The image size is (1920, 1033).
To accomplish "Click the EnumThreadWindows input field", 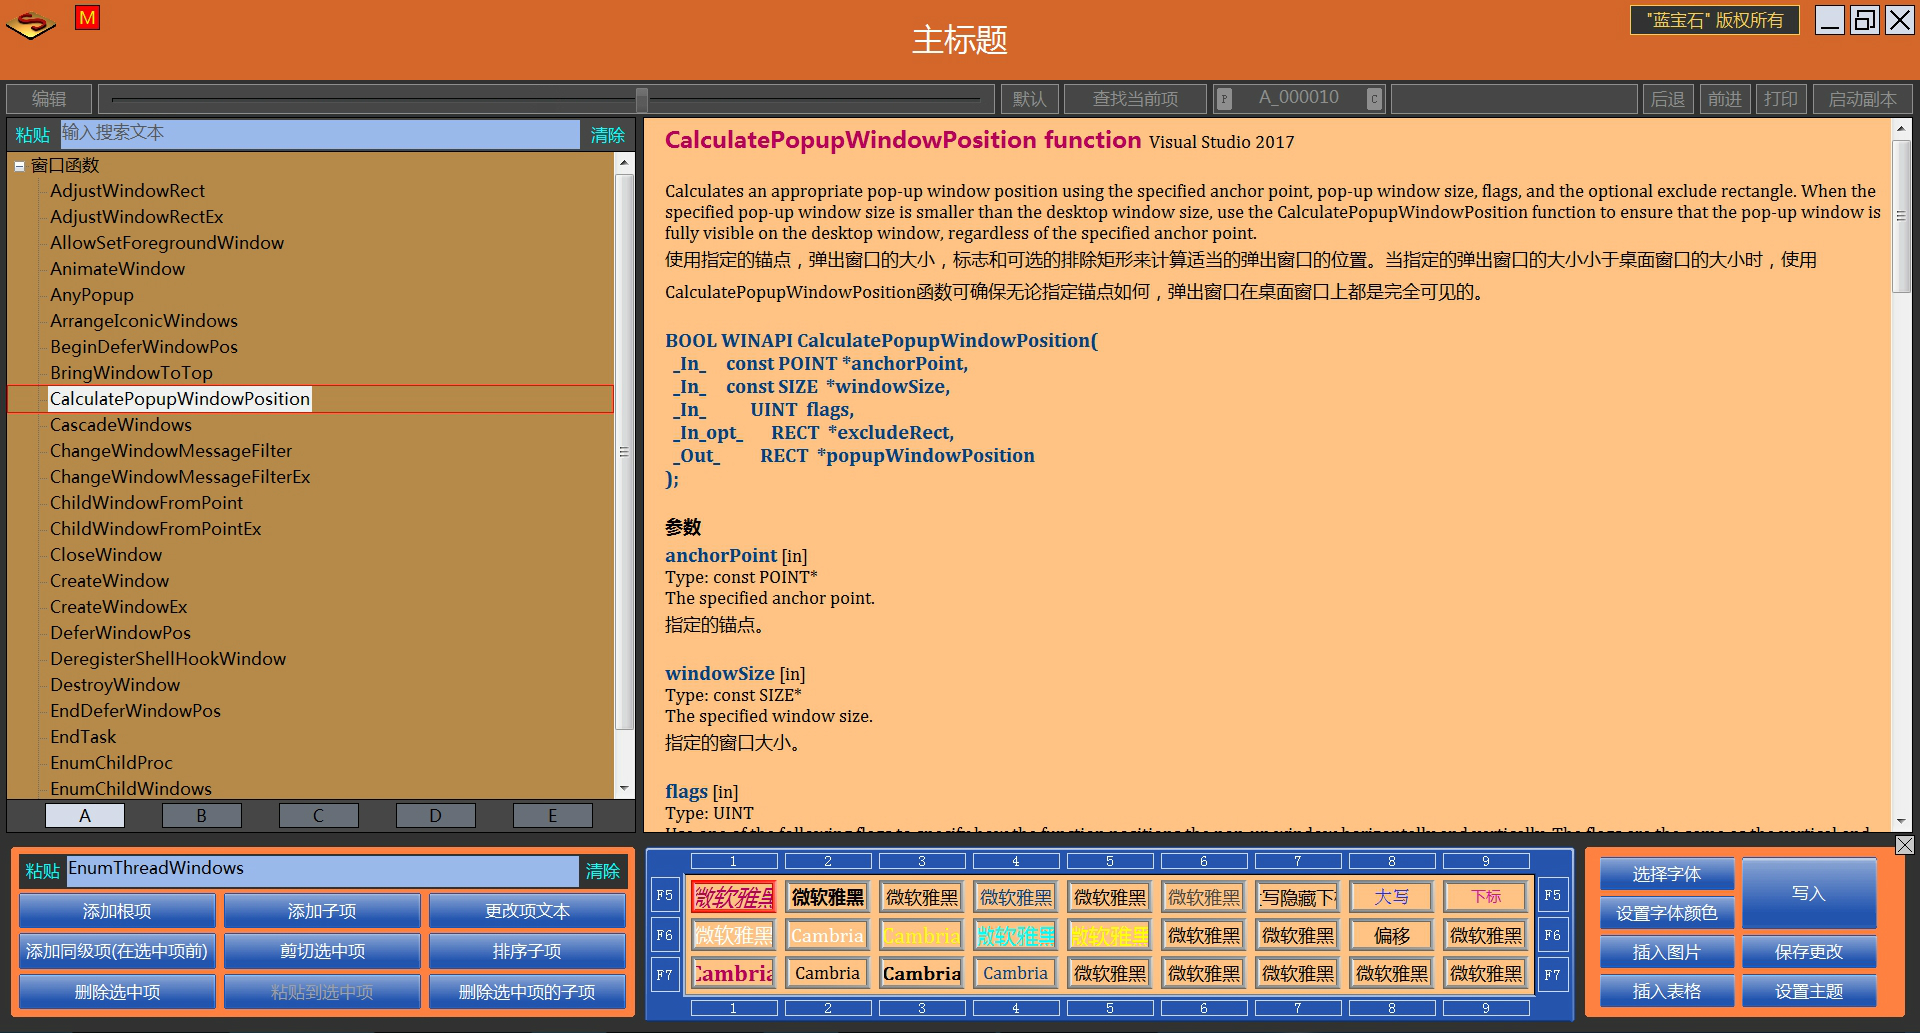I will [322, 870].
